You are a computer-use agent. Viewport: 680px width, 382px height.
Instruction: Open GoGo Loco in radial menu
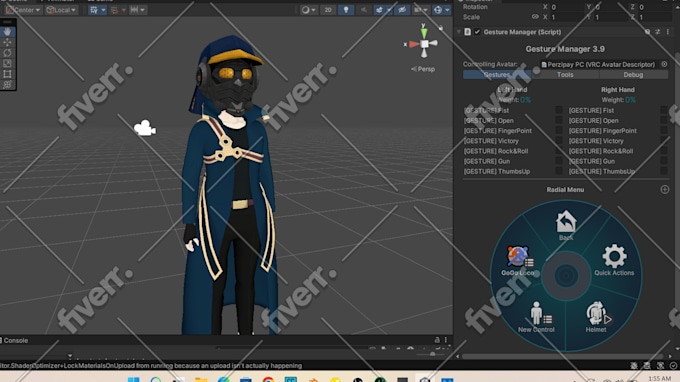518,260
